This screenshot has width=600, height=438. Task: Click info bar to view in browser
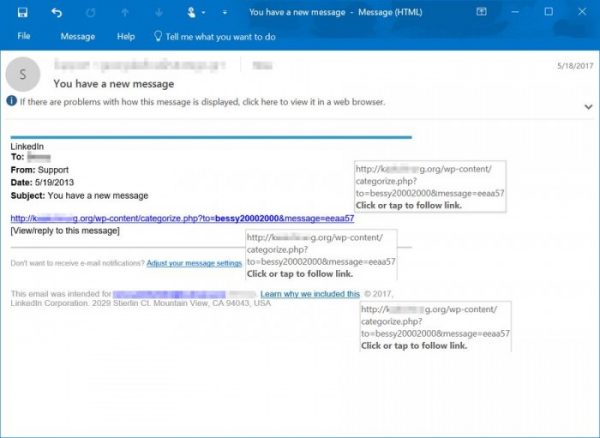(202, 102)
